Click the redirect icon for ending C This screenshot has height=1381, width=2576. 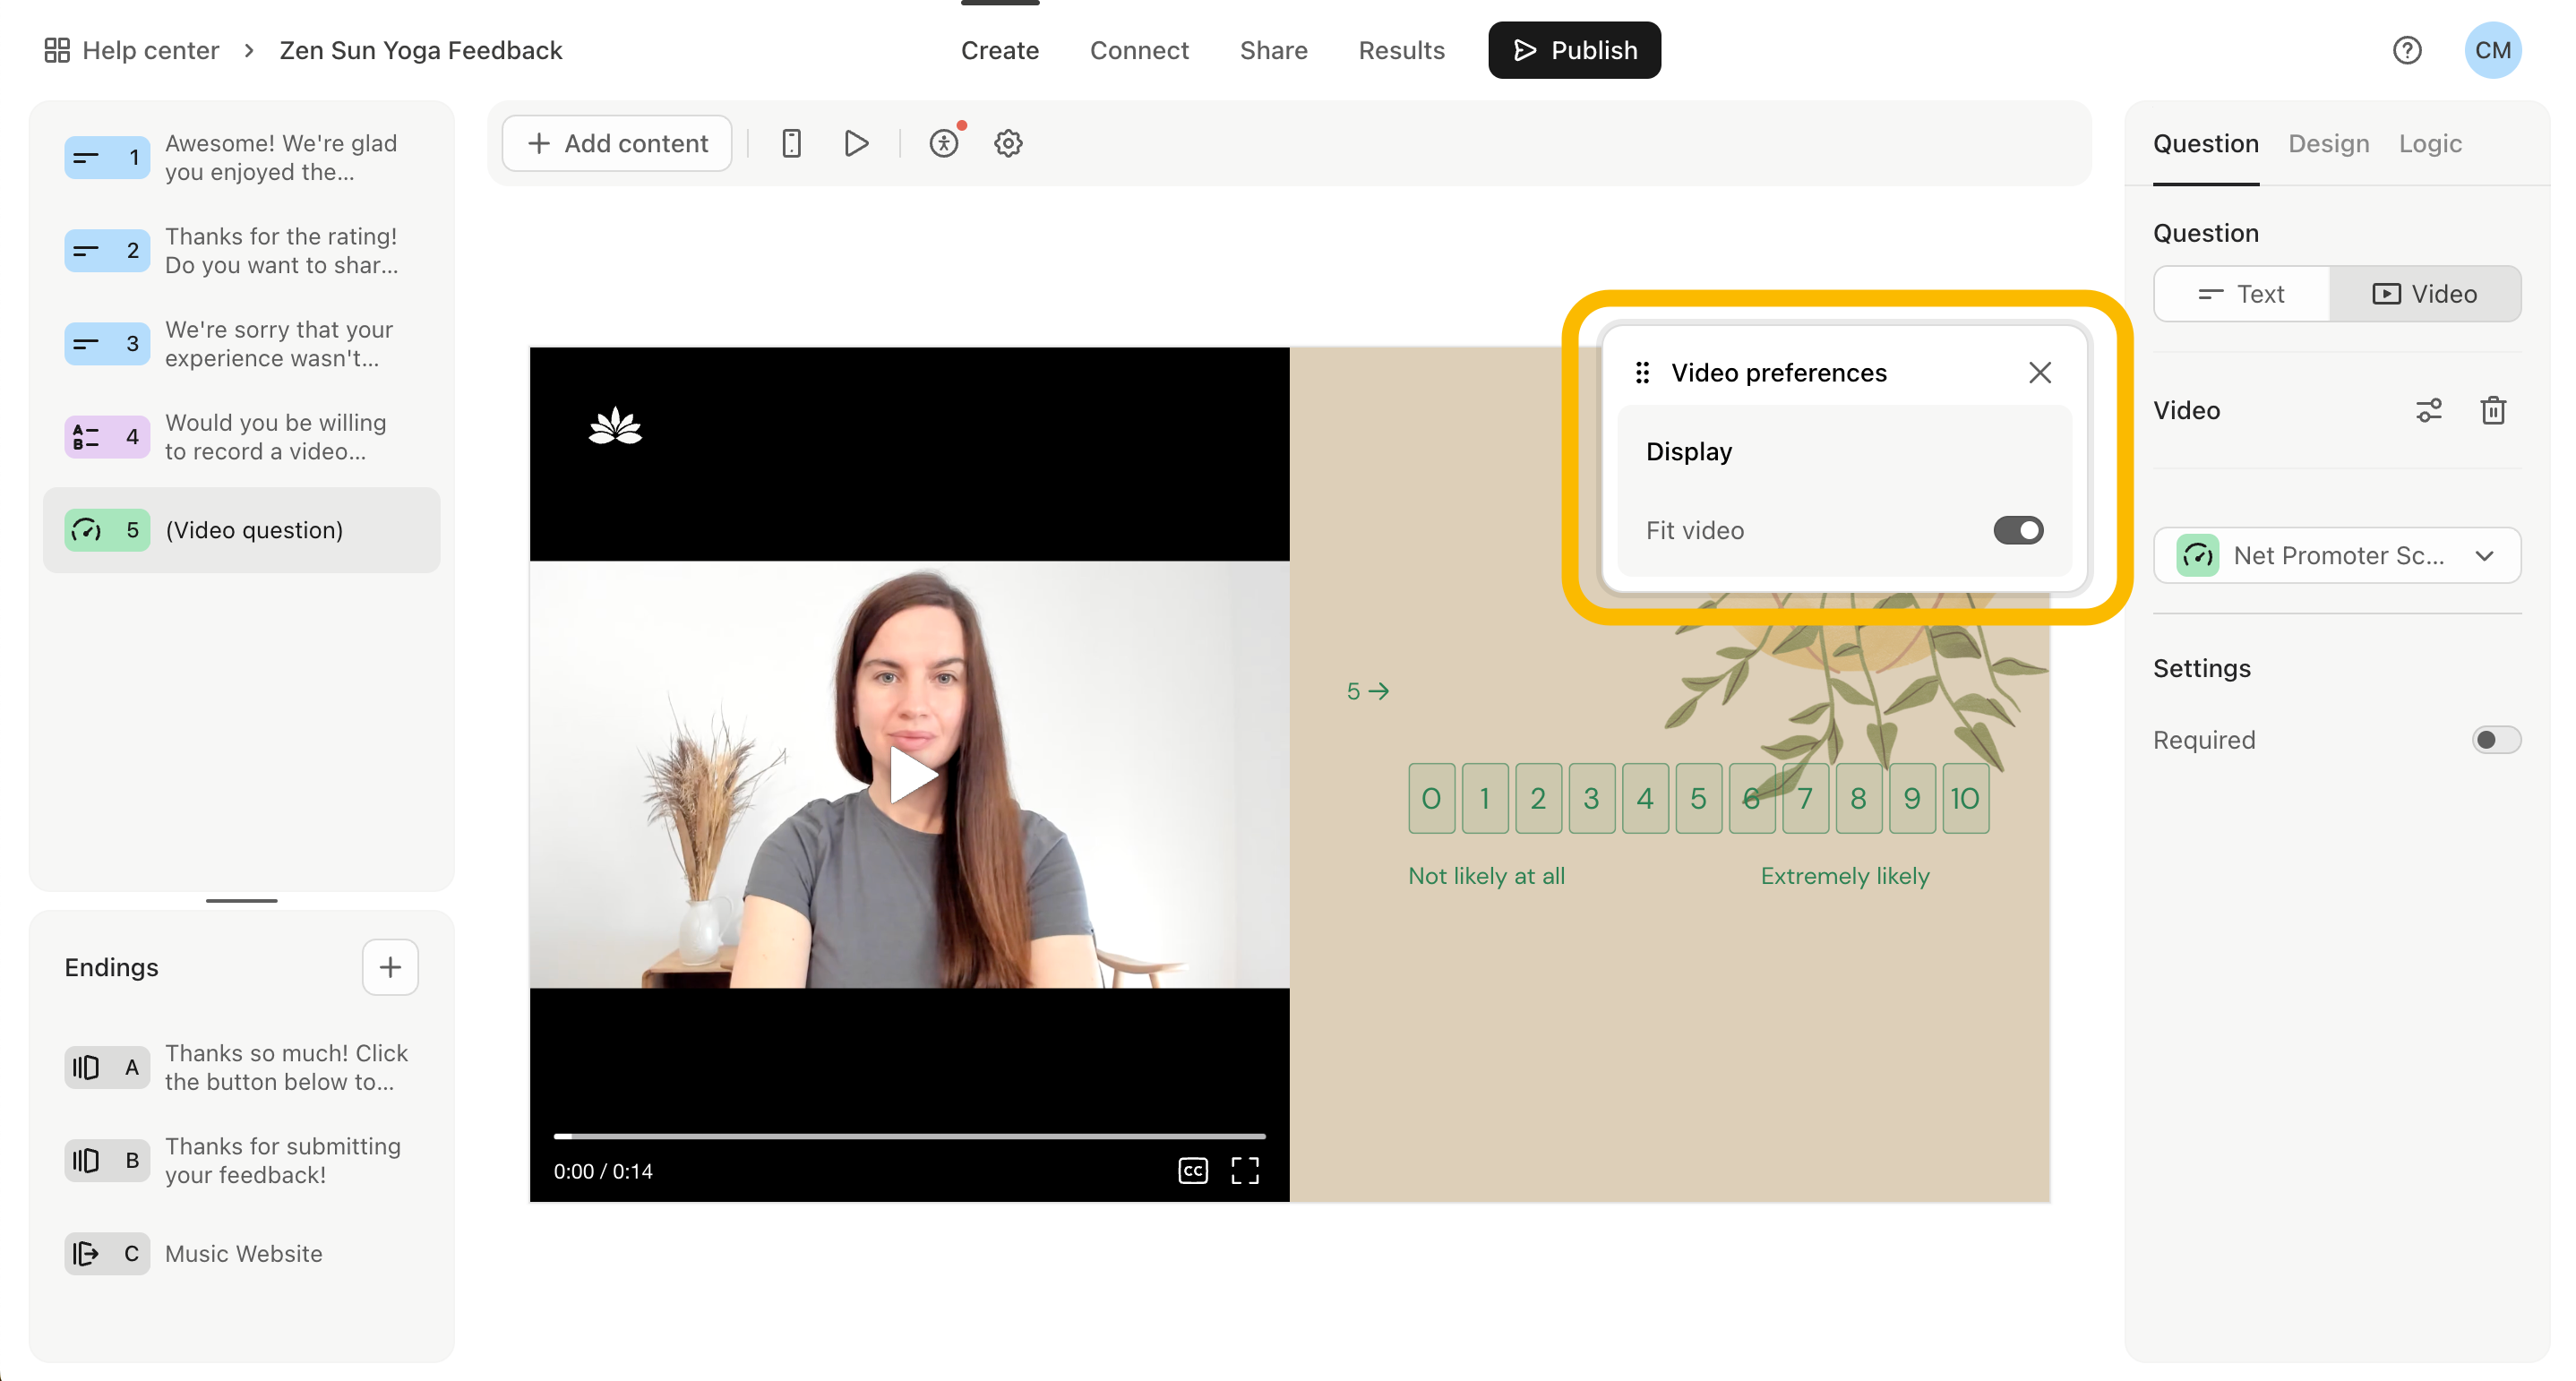(87, 1253)
